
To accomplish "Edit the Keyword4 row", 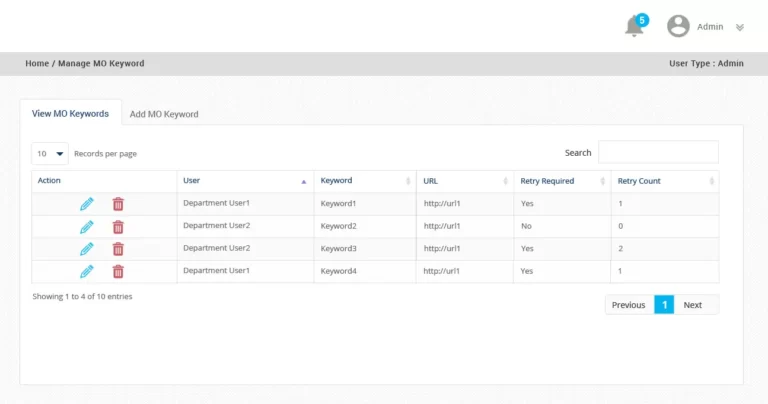I will pos(87,272).
